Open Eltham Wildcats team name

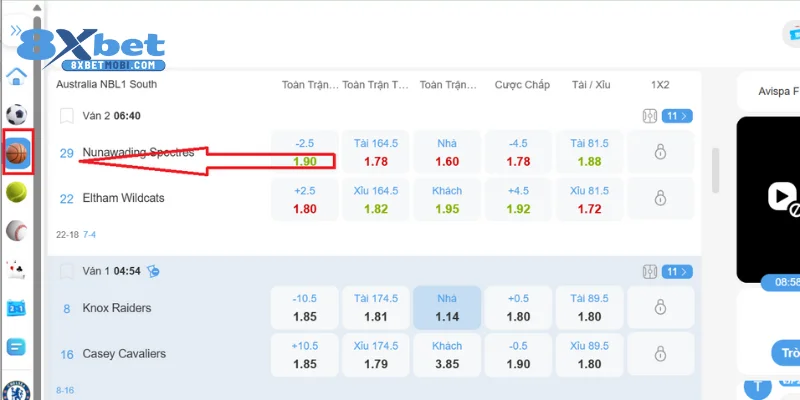pyautogui.click(x=123, y=198)
